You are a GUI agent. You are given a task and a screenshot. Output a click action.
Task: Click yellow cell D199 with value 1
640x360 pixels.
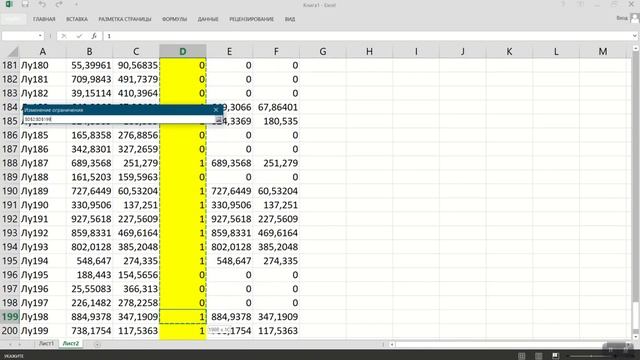182,317
